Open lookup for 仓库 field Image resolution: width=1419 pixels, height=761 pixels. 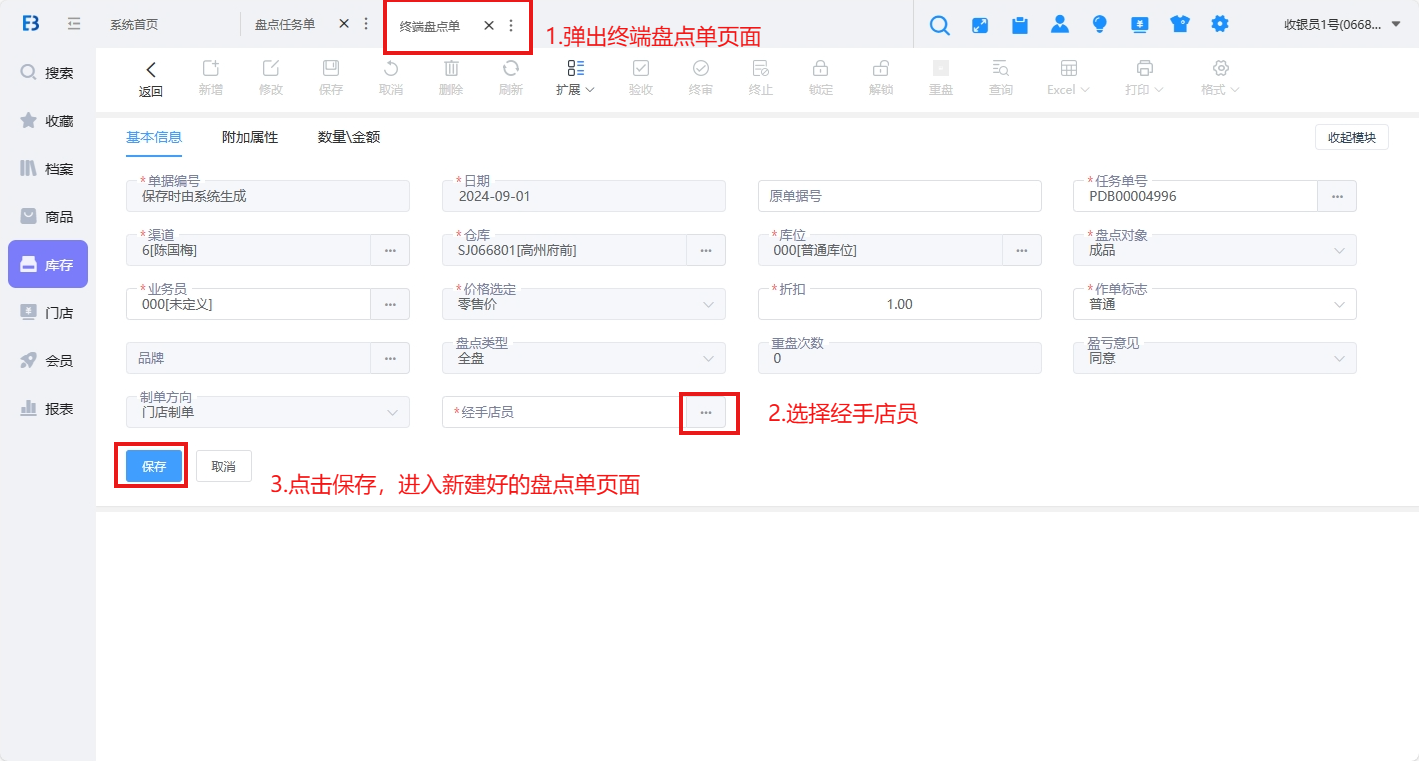[x=706, y=250]
